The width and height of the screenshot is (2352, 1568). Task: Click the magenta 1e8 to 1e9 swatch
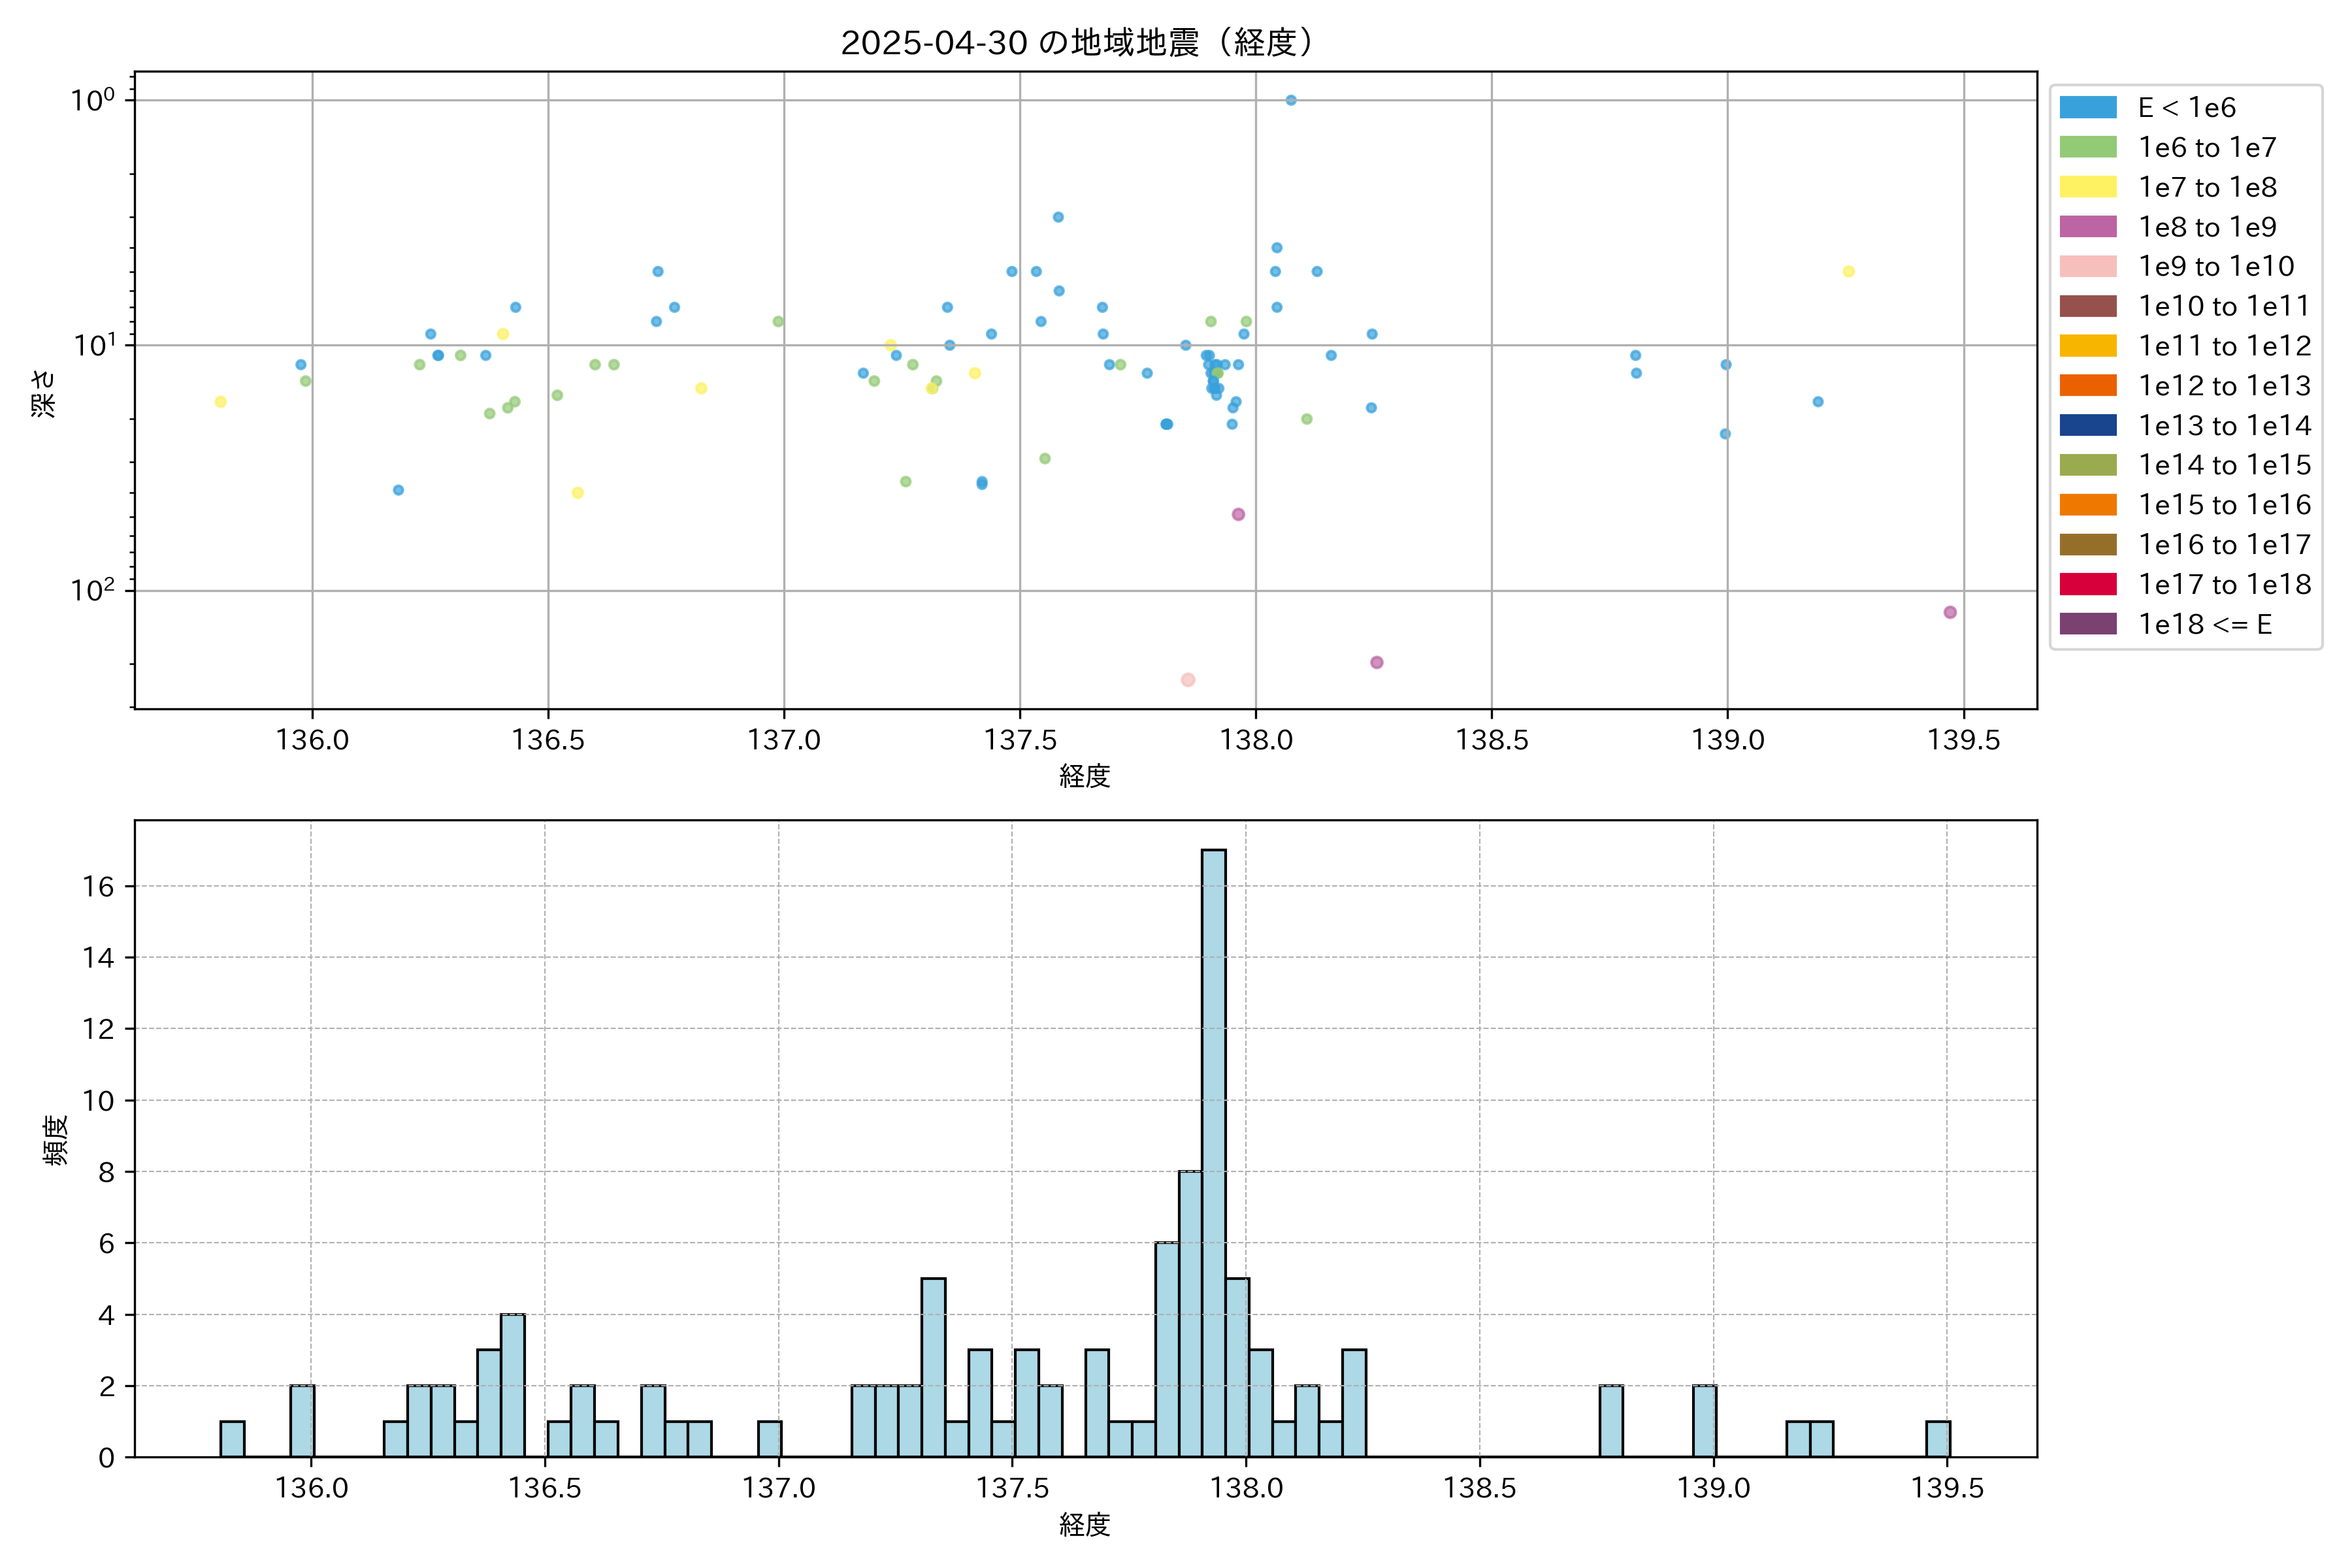pyautogui.click(x=2088, y=227)
